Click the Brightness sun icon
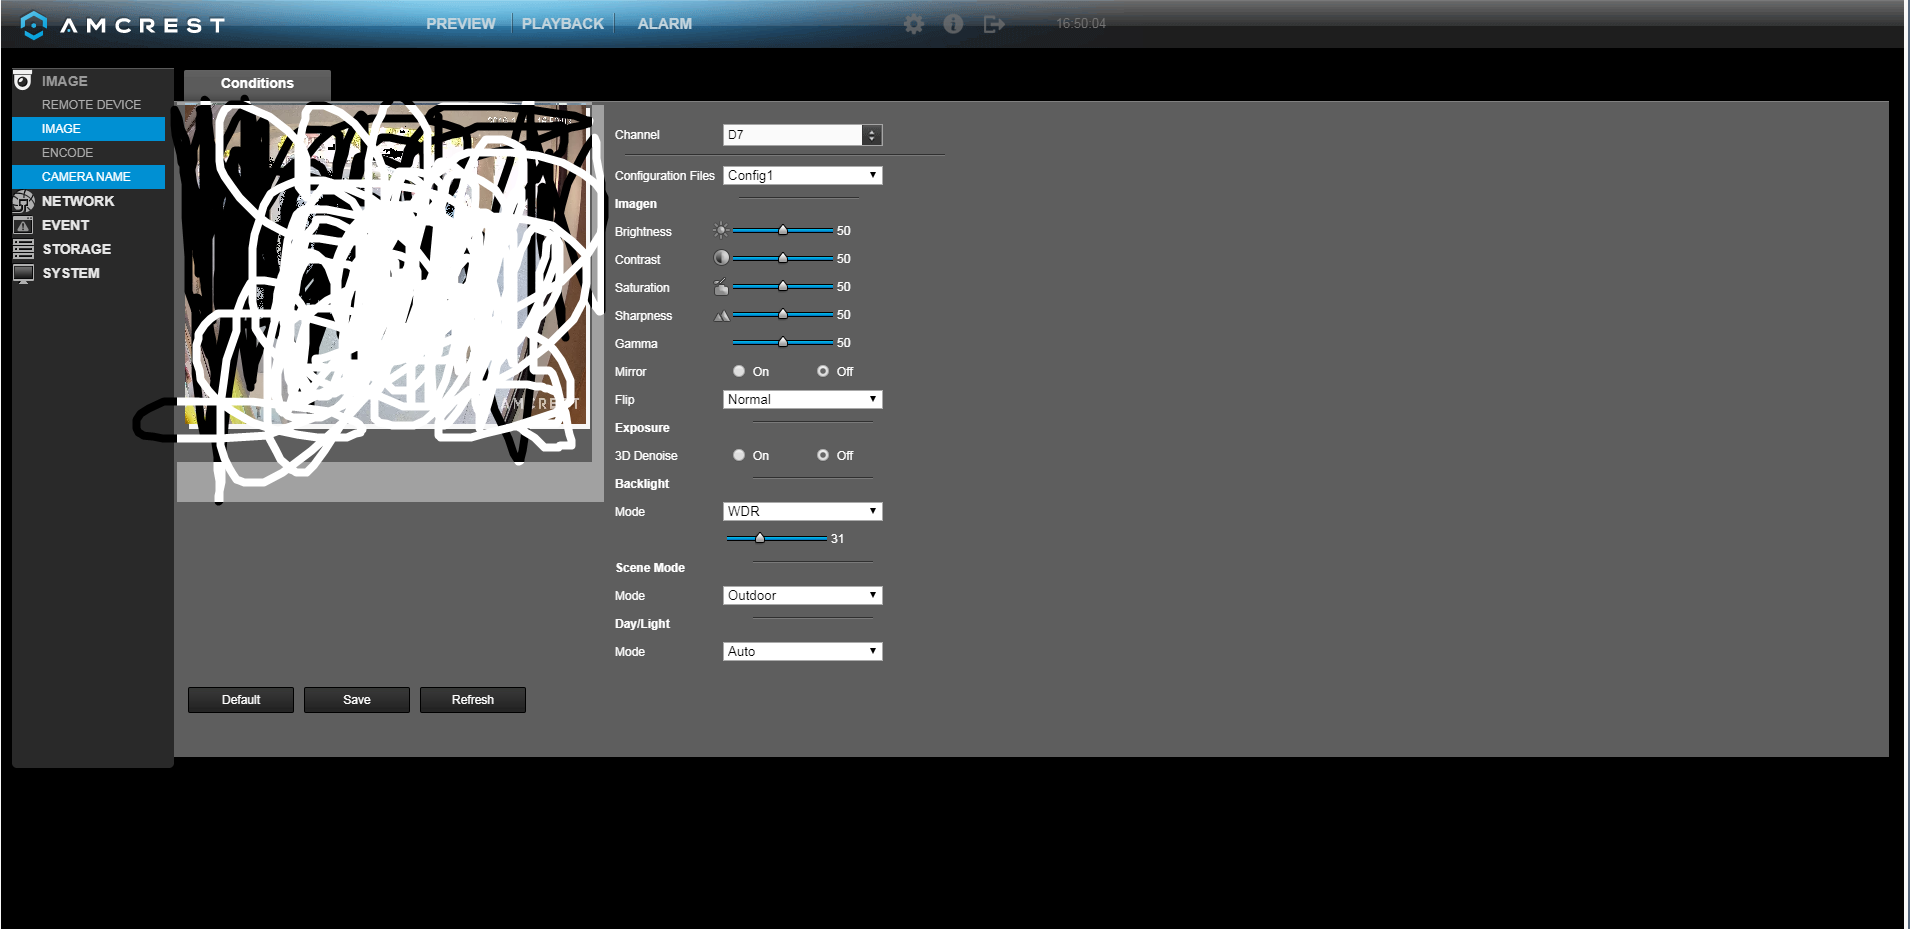This screenshot has width=1910, height=929. click(721, 230)
